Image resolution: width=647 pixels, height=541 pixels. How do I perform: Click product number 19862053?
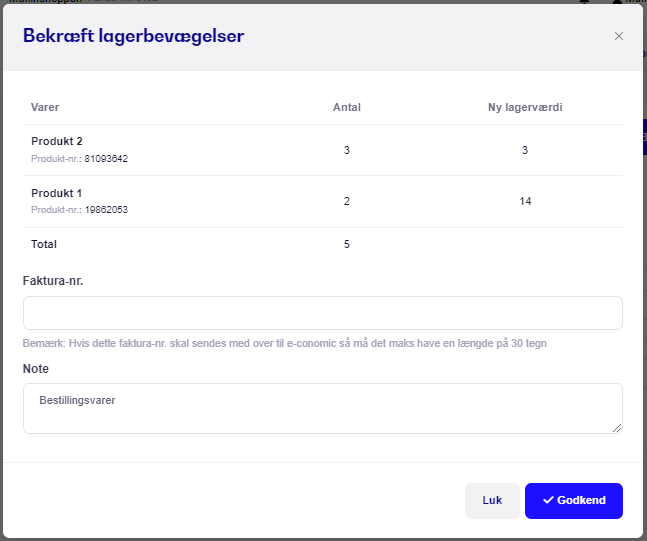(x=106, y=210)
